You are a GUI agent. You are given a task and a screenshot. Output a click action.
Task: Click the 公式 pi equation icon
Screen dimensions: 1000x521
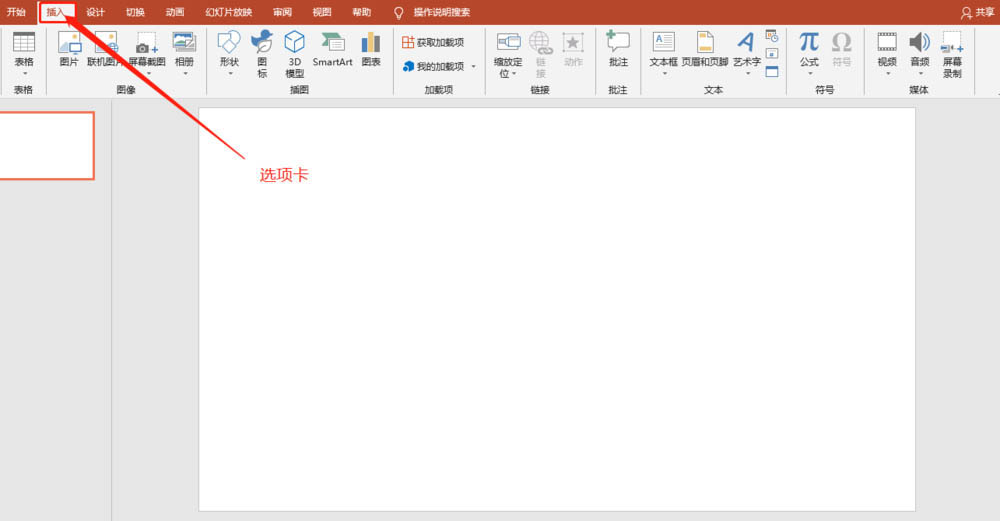(809, 42)
